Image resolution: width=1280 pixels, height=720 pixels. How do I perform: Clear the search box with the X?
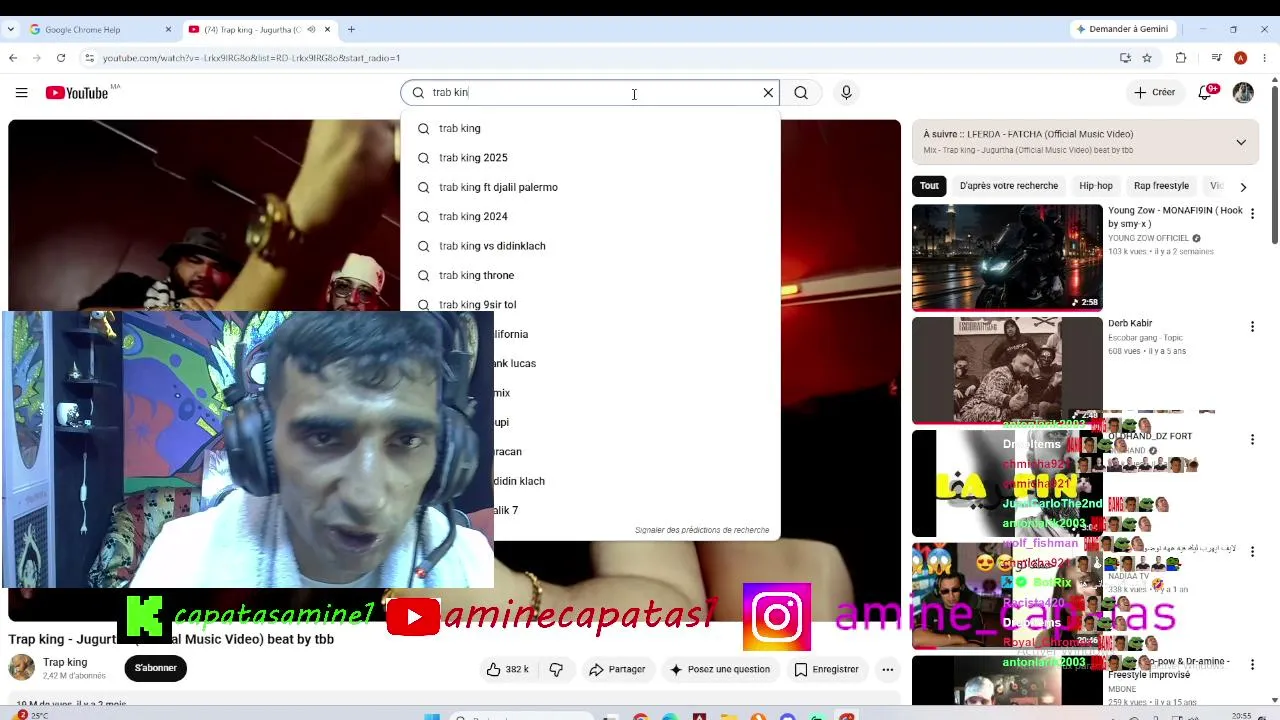[x=768, y=93]
